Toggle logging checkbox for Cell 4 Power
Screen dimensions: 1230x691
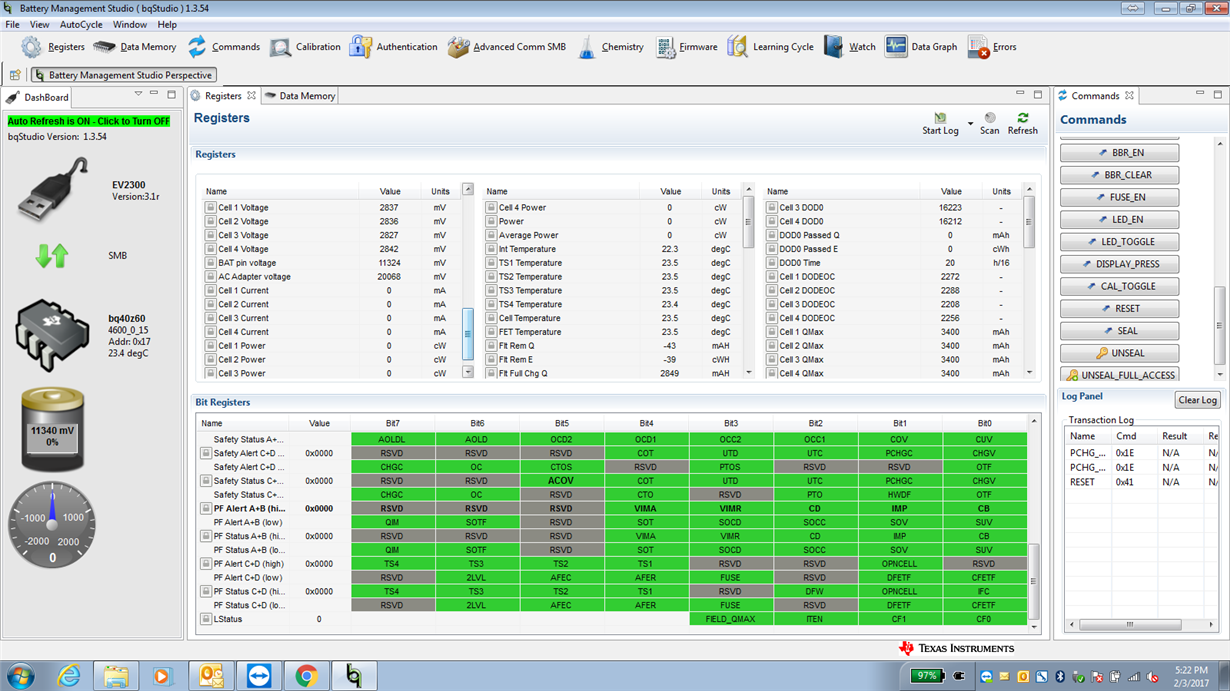pos(491,208)
